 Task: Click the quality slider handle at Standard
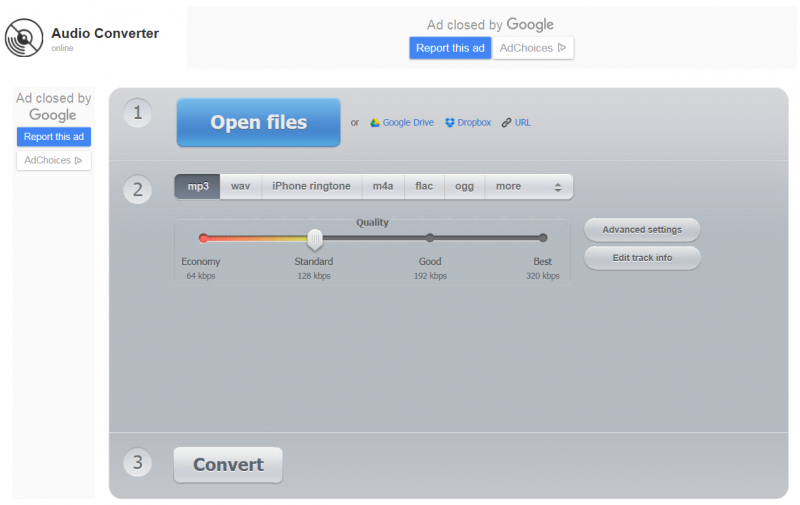315,239
